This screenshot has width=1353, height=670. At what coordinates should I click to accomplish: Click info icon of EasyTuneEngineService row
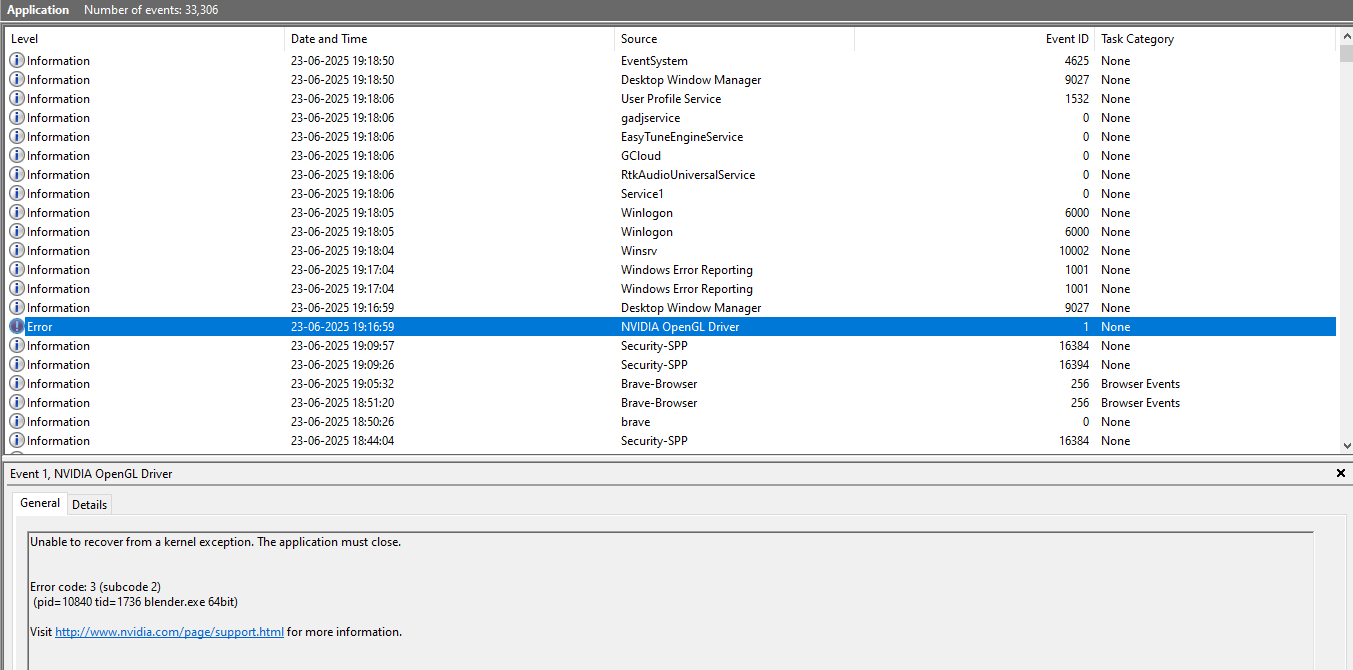coord(17,137)
